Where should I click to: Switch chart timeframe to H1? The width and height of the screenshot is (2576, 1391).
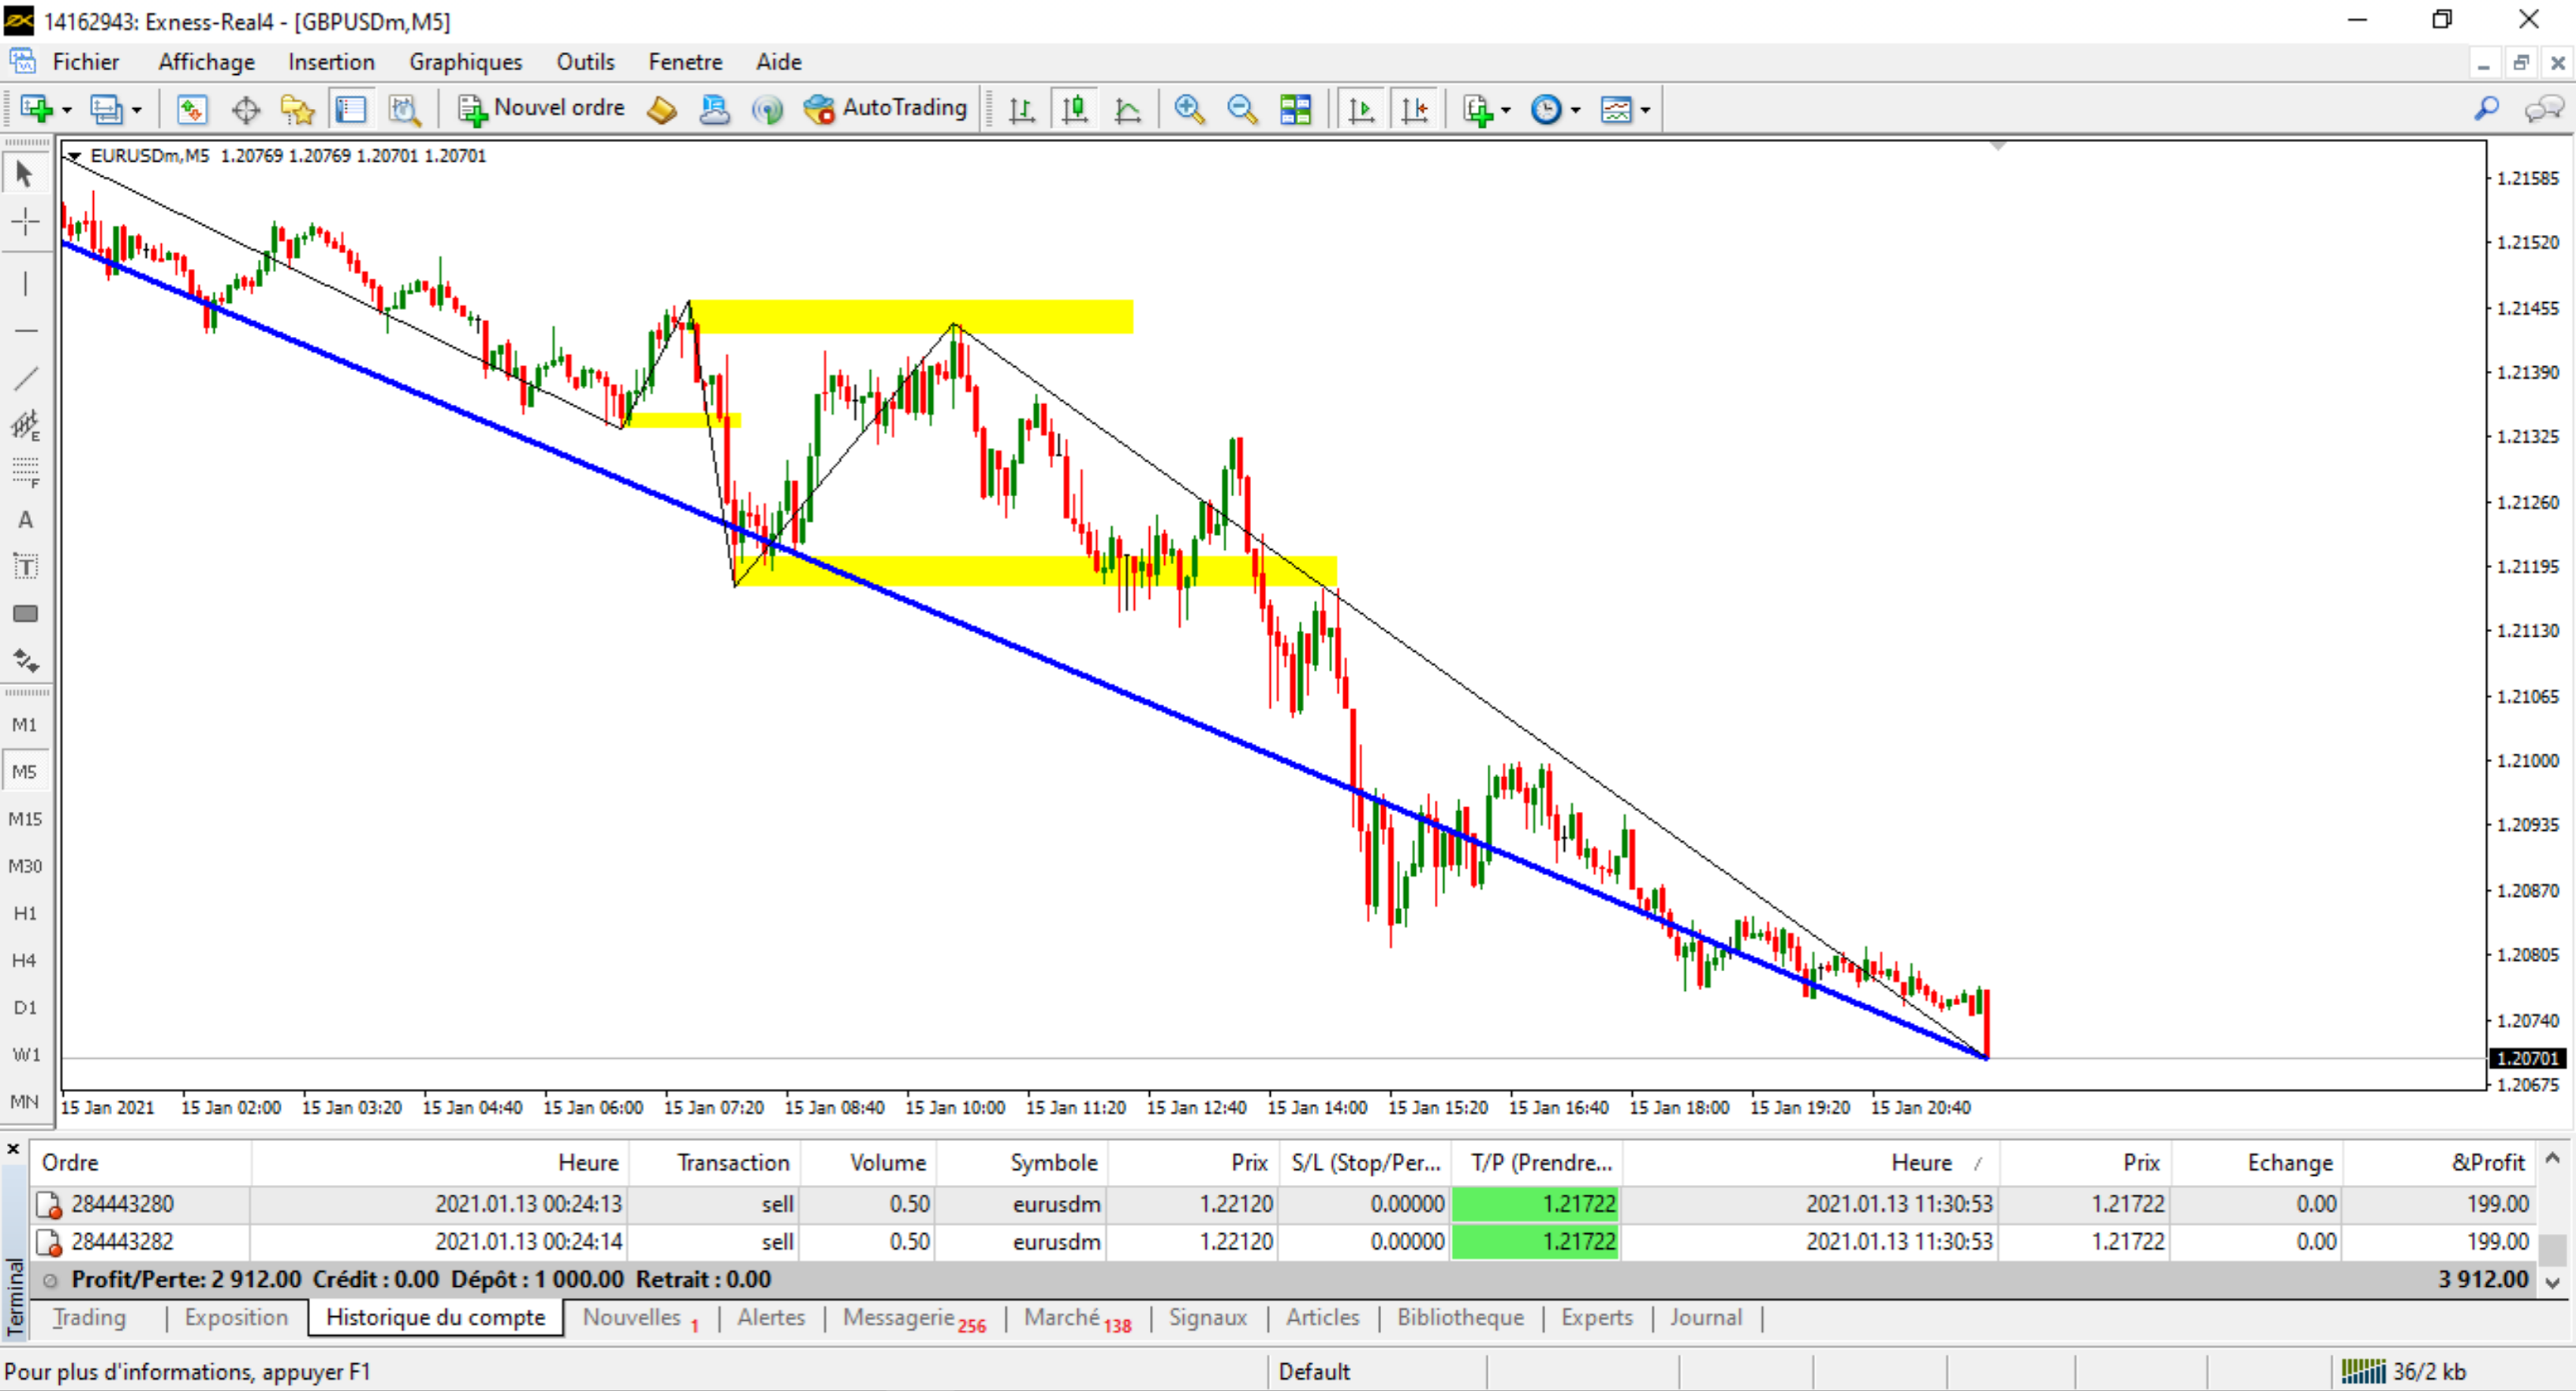pos(25,913)
